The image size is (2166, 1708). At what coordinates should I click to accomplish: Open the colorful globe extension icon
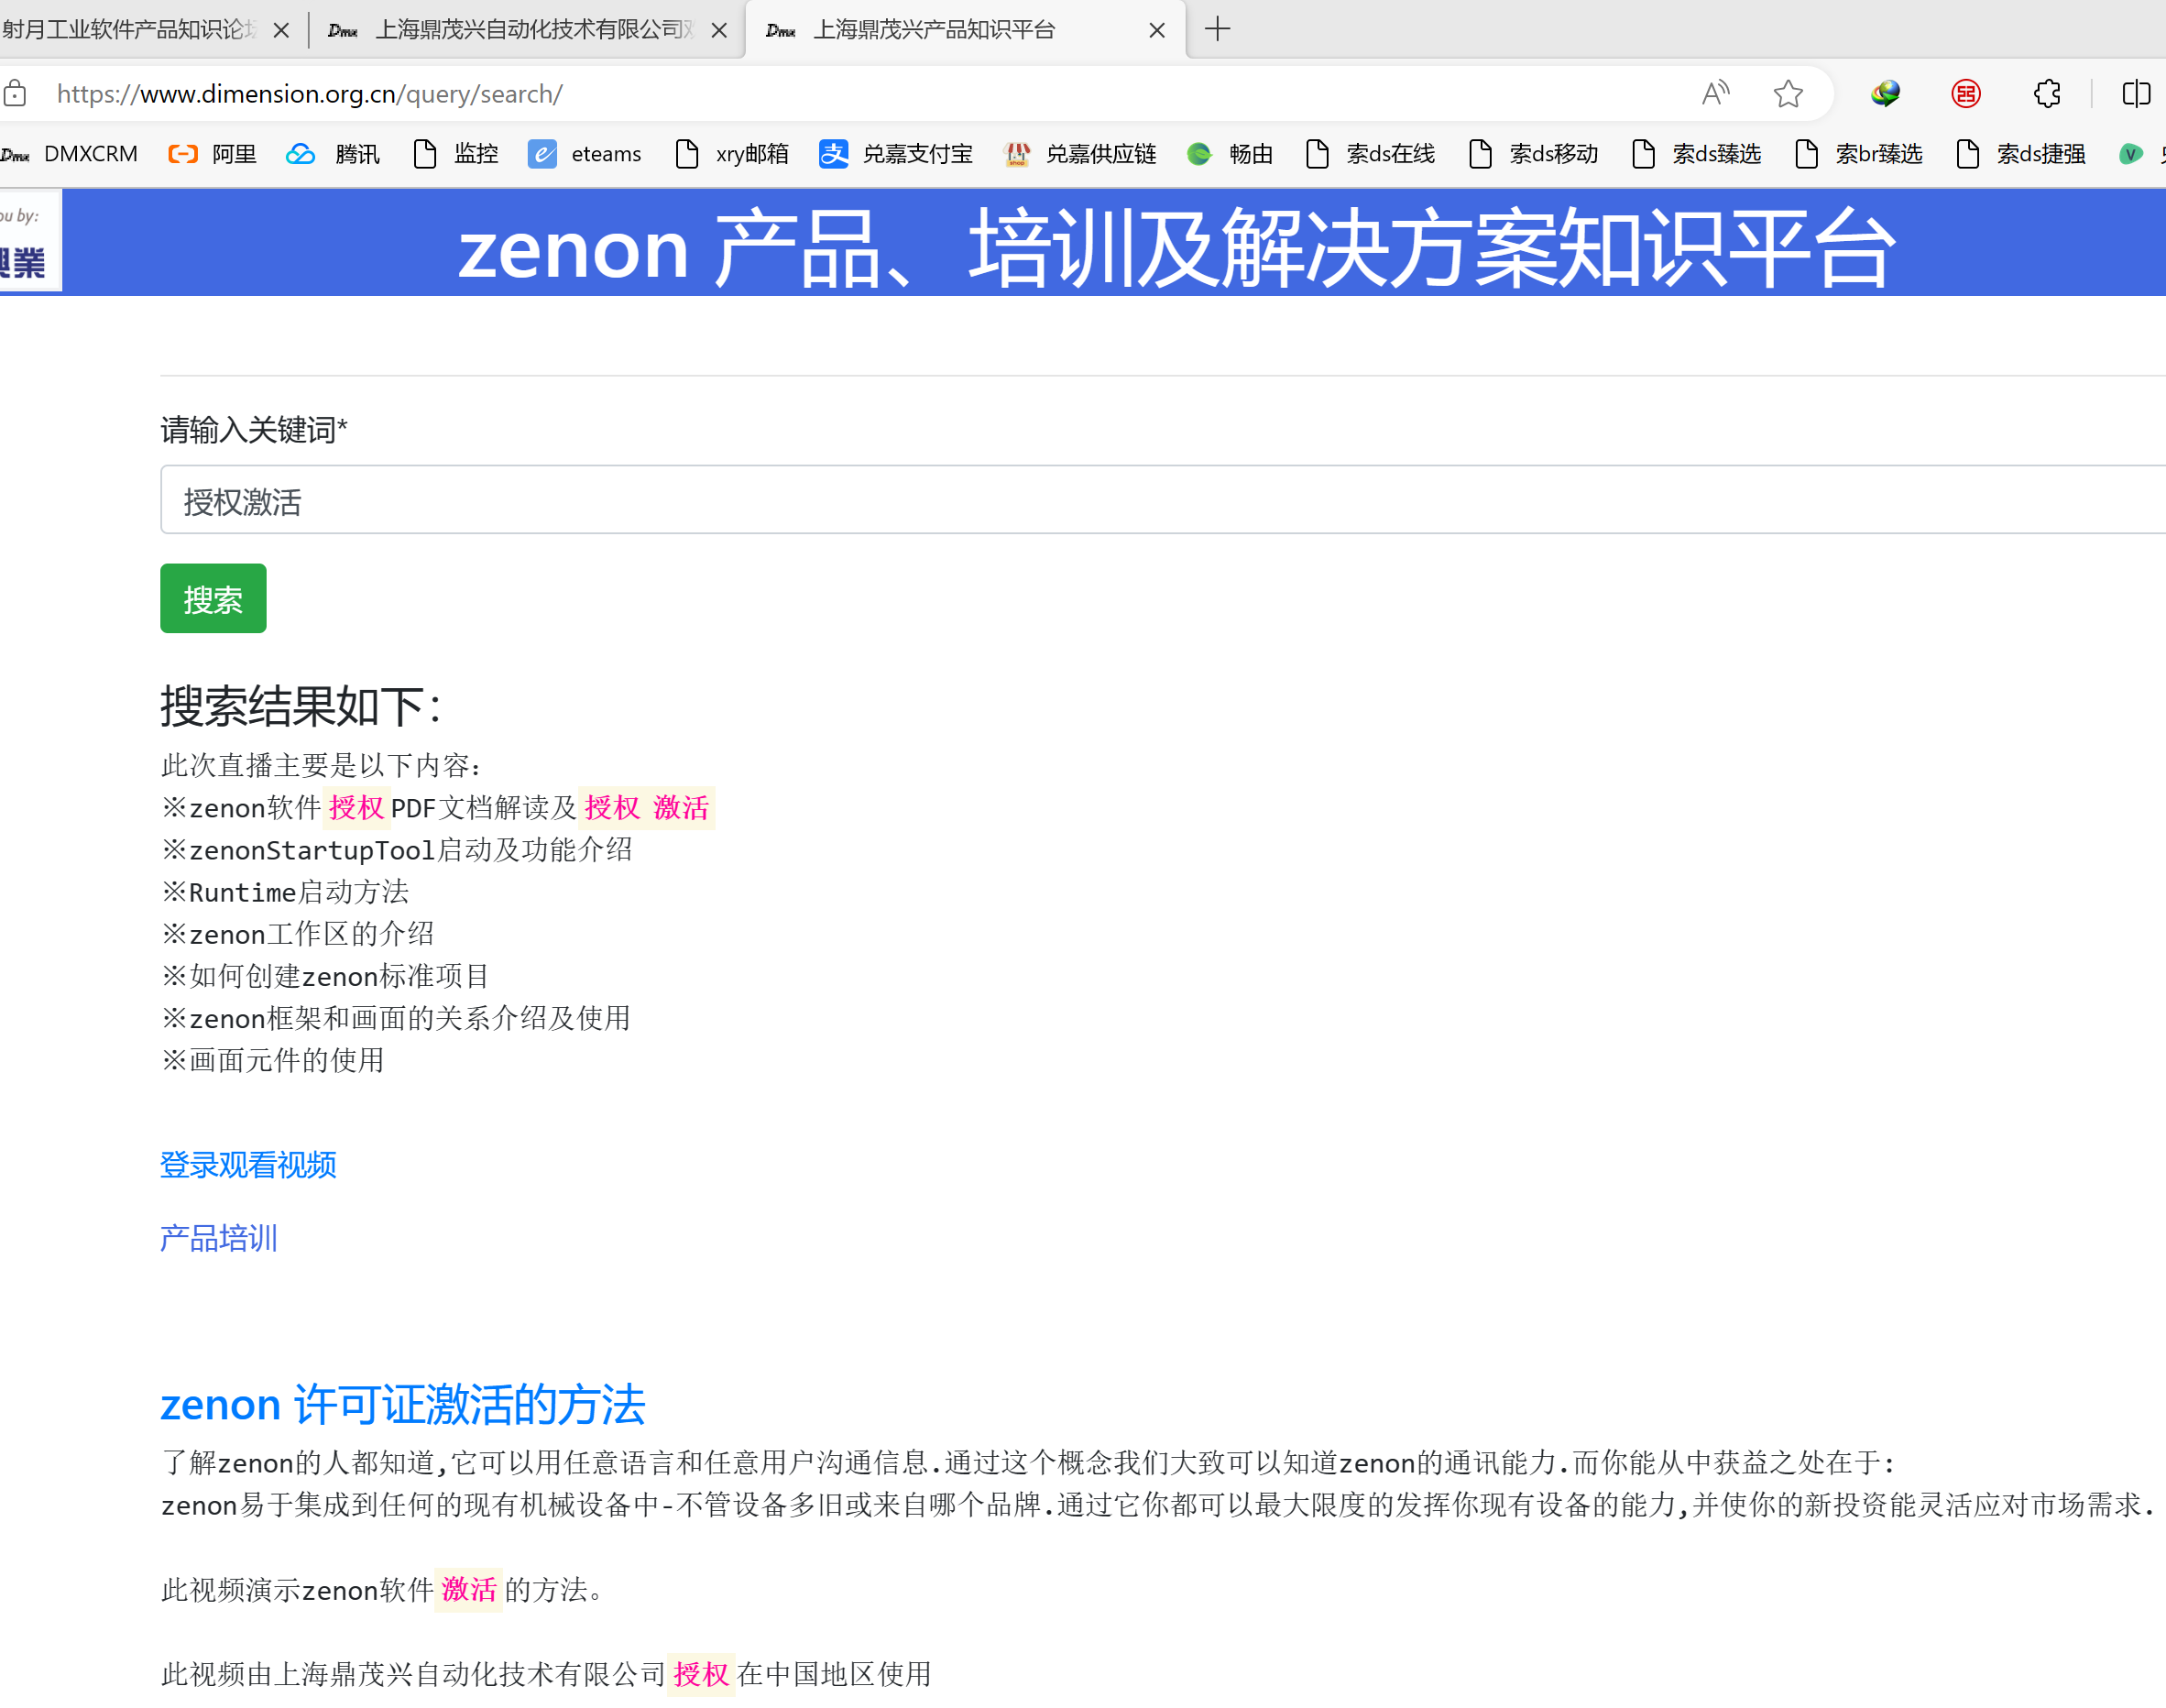pos(1885,94)
